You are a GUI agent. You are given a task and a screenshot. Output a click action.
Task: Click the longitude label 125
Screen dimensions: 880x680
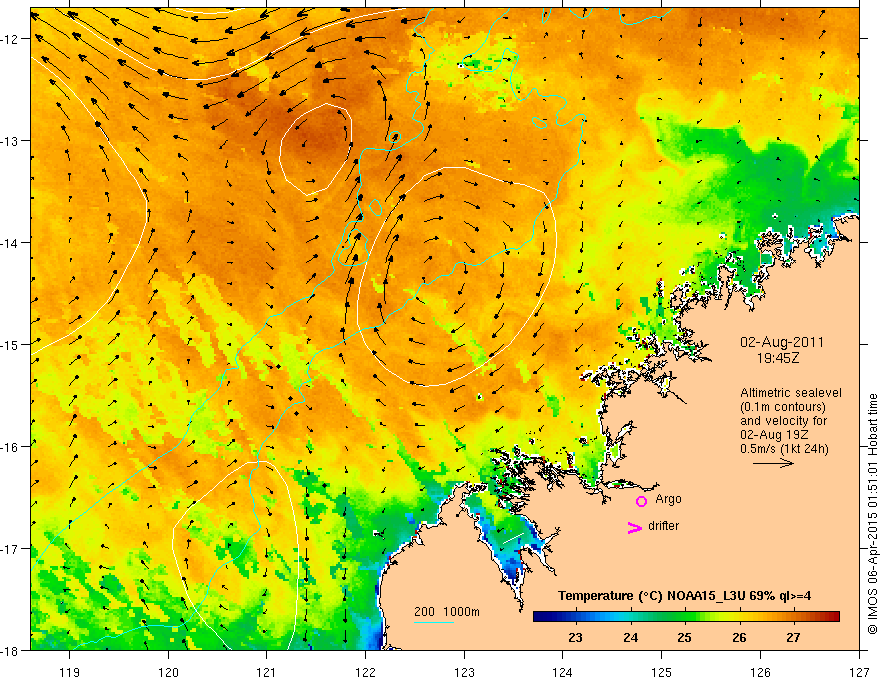click(661, 672)
